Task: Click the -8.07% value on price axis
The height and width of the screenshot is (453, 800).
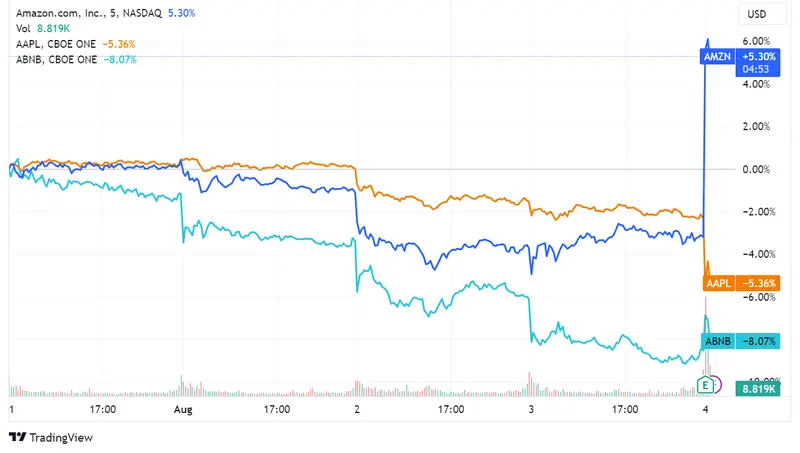Action: (756, 341)
